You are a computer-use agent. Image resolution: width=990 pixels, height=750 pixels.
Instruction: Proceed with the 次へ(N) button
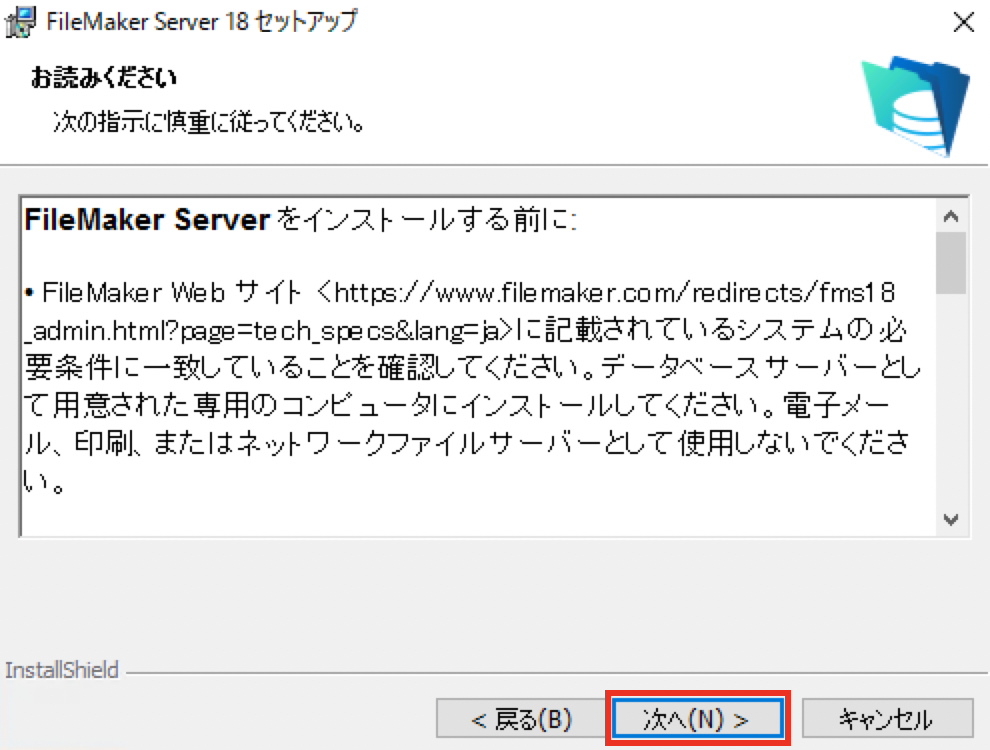click(x=696, y=719)
